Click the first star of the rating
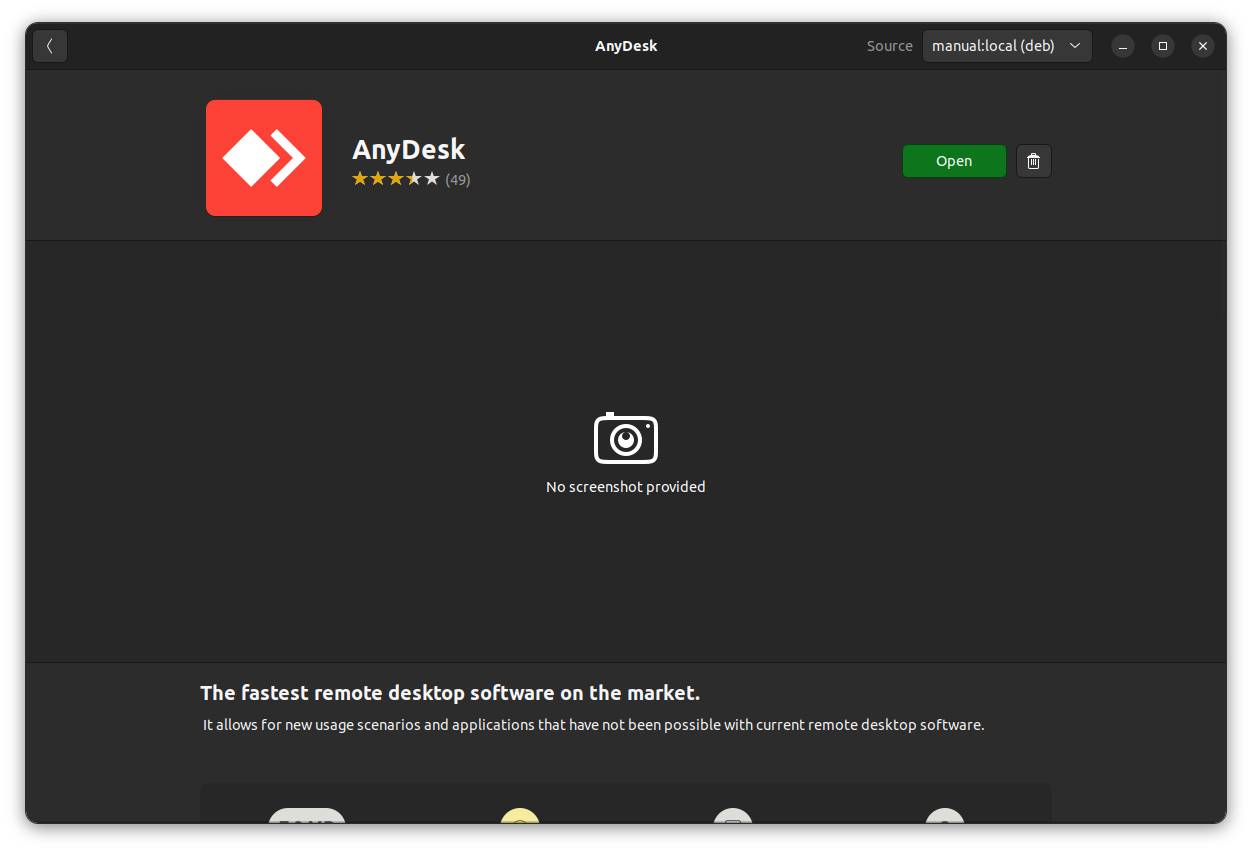Viewport: 1252px width, 852px height. (360, 177)
